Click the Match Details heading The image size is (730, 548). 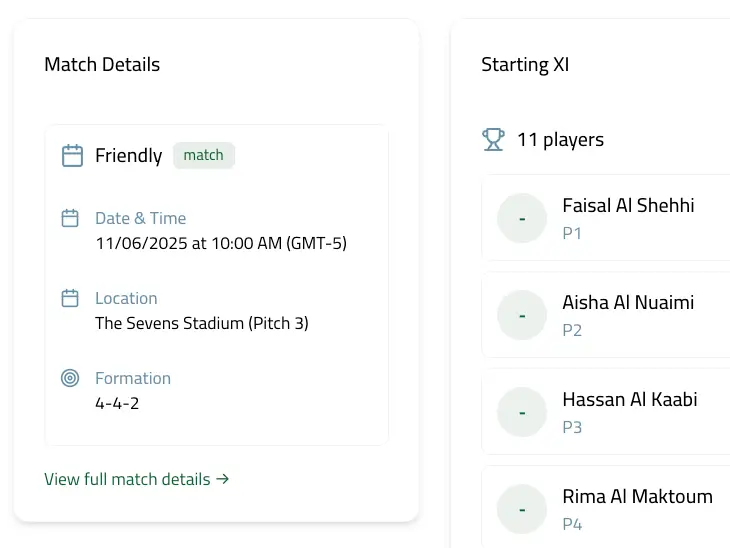(x=102, y=64)
